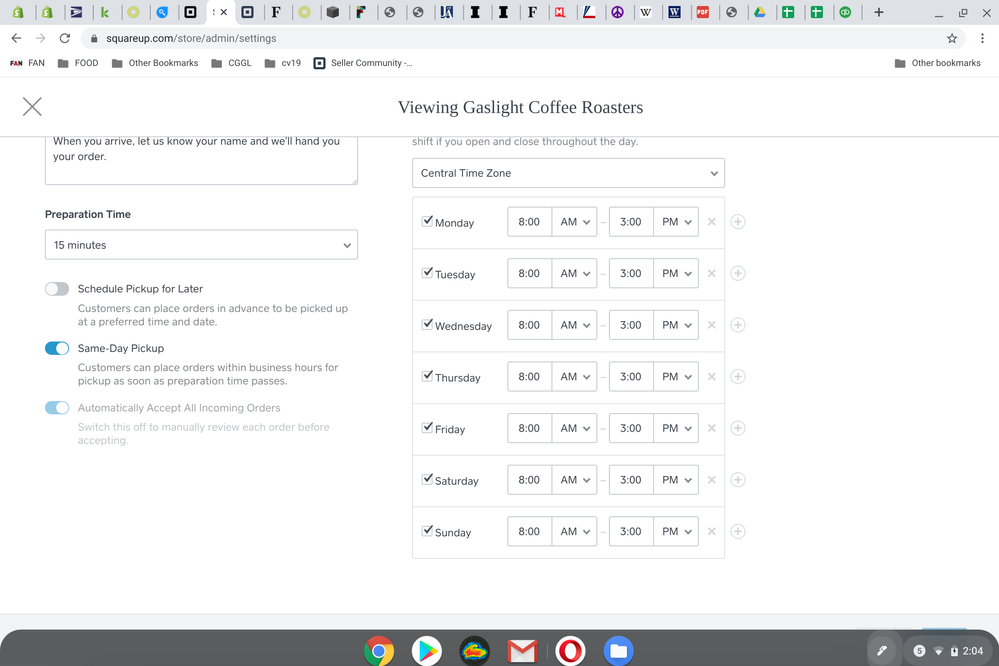Launch Google Play Store from the shelf
This screenshot has width=999, height=666.
[426, 650]
